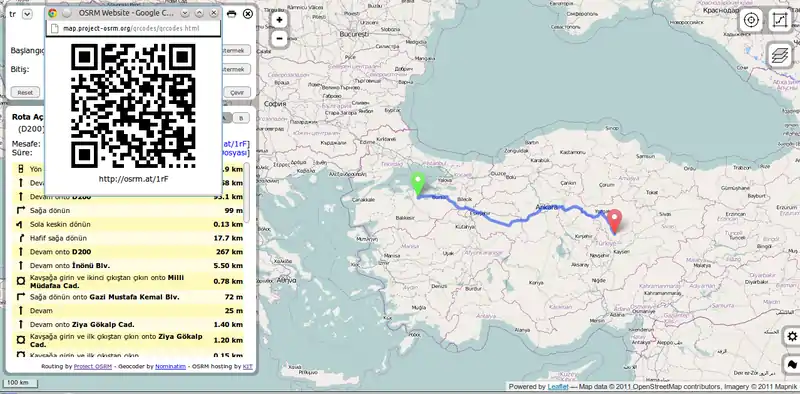The height and width of the screenshot is (394, 800).
Task: Click the turn-right icon of the 99 m step
Action: pos(21,210)
